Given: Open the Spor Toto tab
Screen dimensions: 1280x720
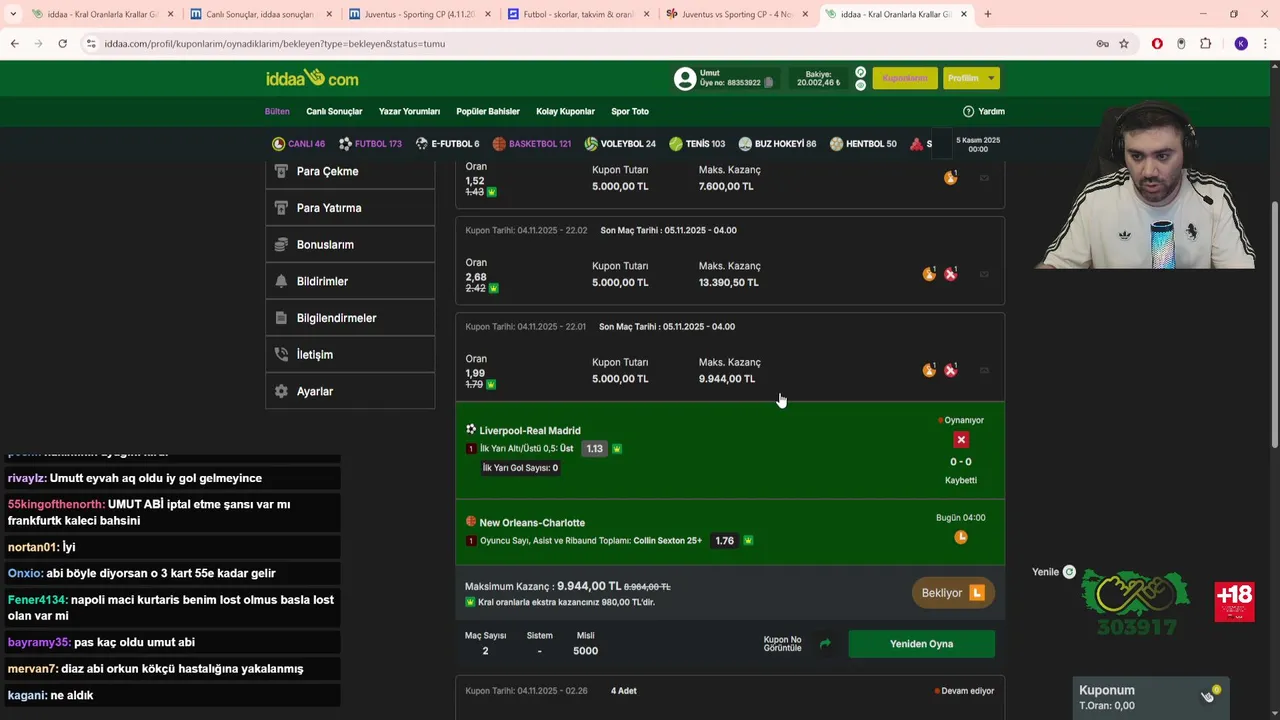Looking at the screenshot, I should [630, 111].
